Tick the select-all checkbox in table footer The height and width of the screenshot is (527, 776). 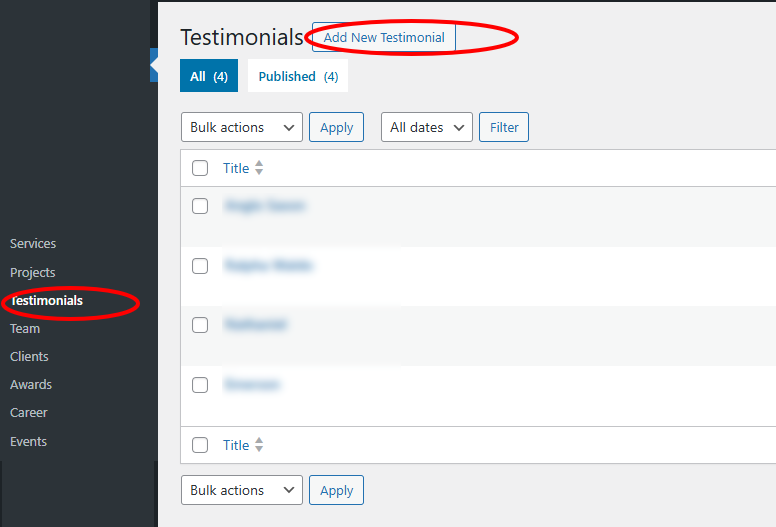click(200, 445)
